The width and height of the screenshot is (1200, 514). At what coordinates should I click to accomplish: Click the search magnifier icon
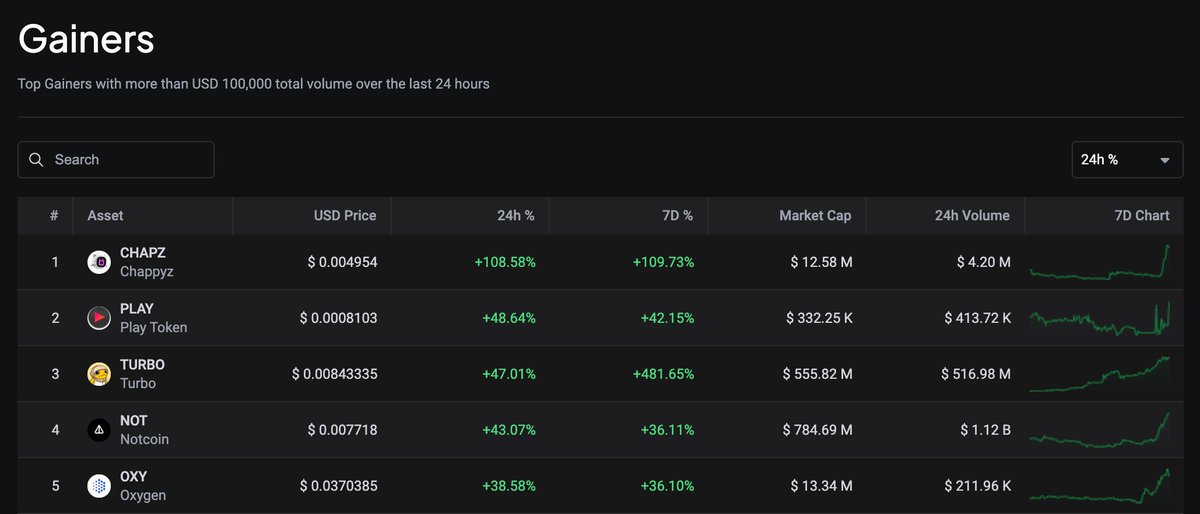pyautogui.click(x=36, y=160)
